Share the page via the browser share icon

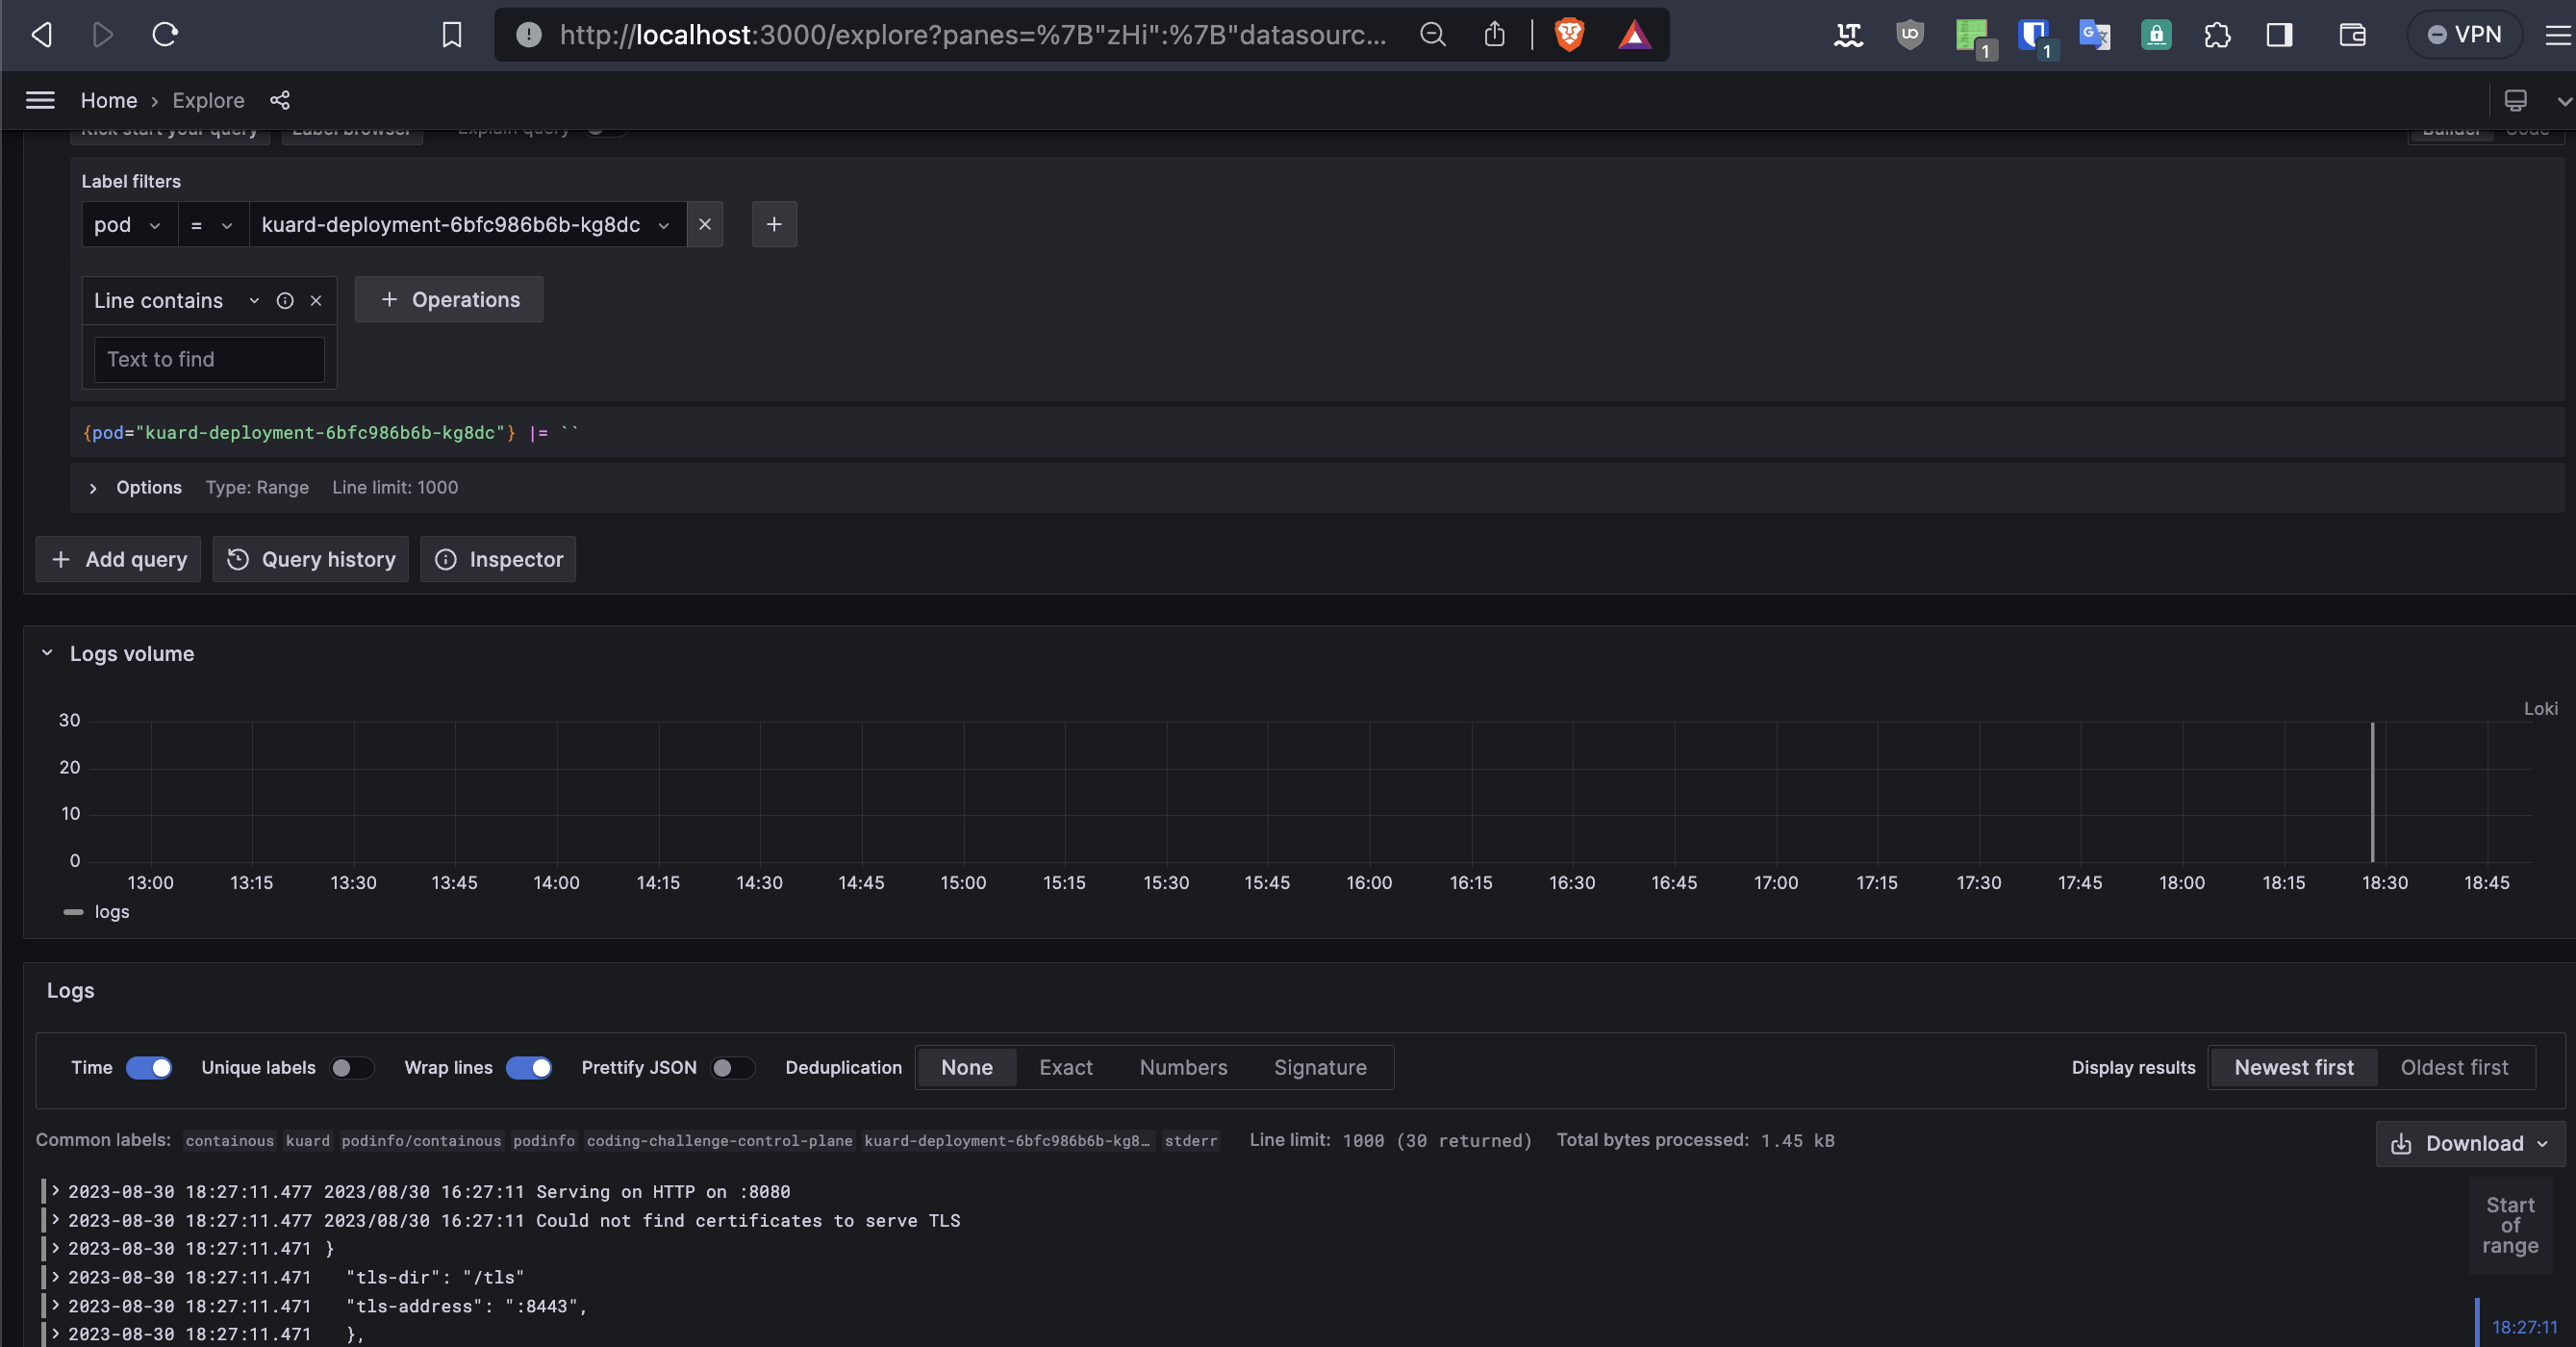pos(1494,35)
